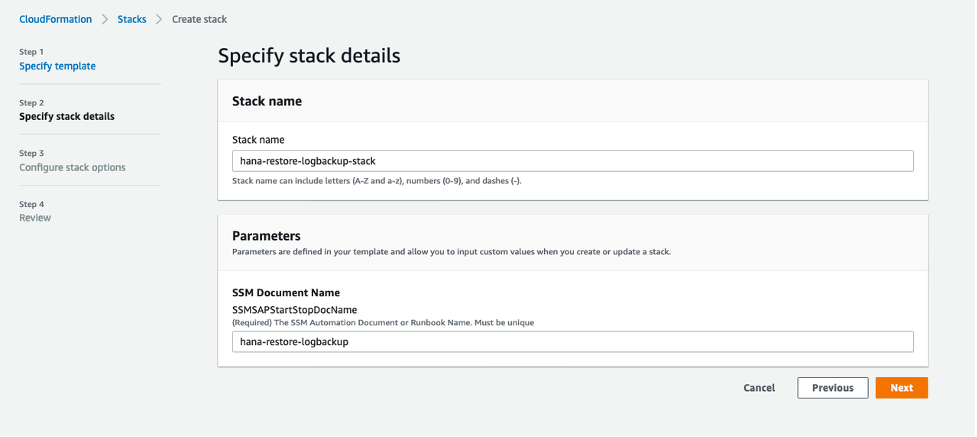Select Step 2 Specify stack details

(66, 116)
